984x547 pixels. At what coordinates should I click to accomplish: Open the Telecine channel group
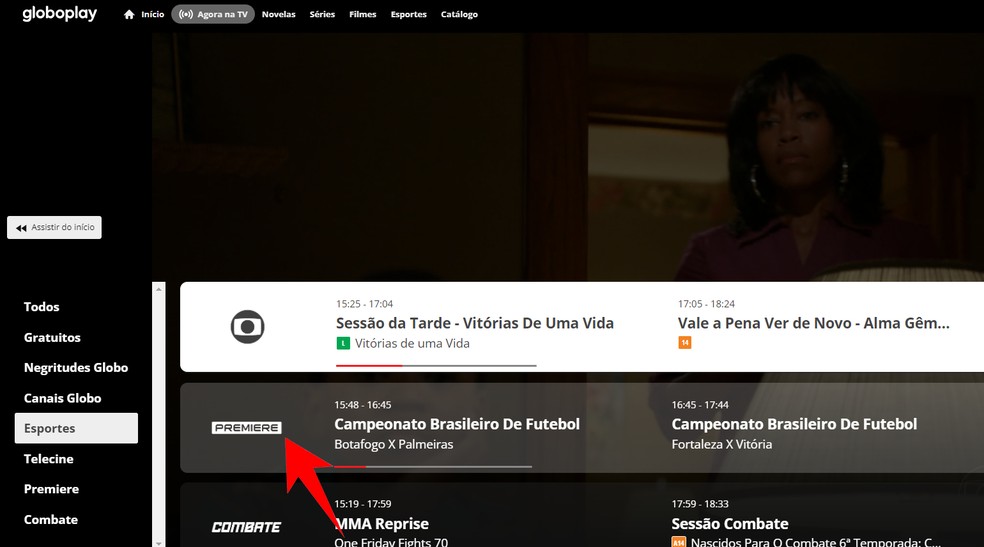tap(48, 459)
